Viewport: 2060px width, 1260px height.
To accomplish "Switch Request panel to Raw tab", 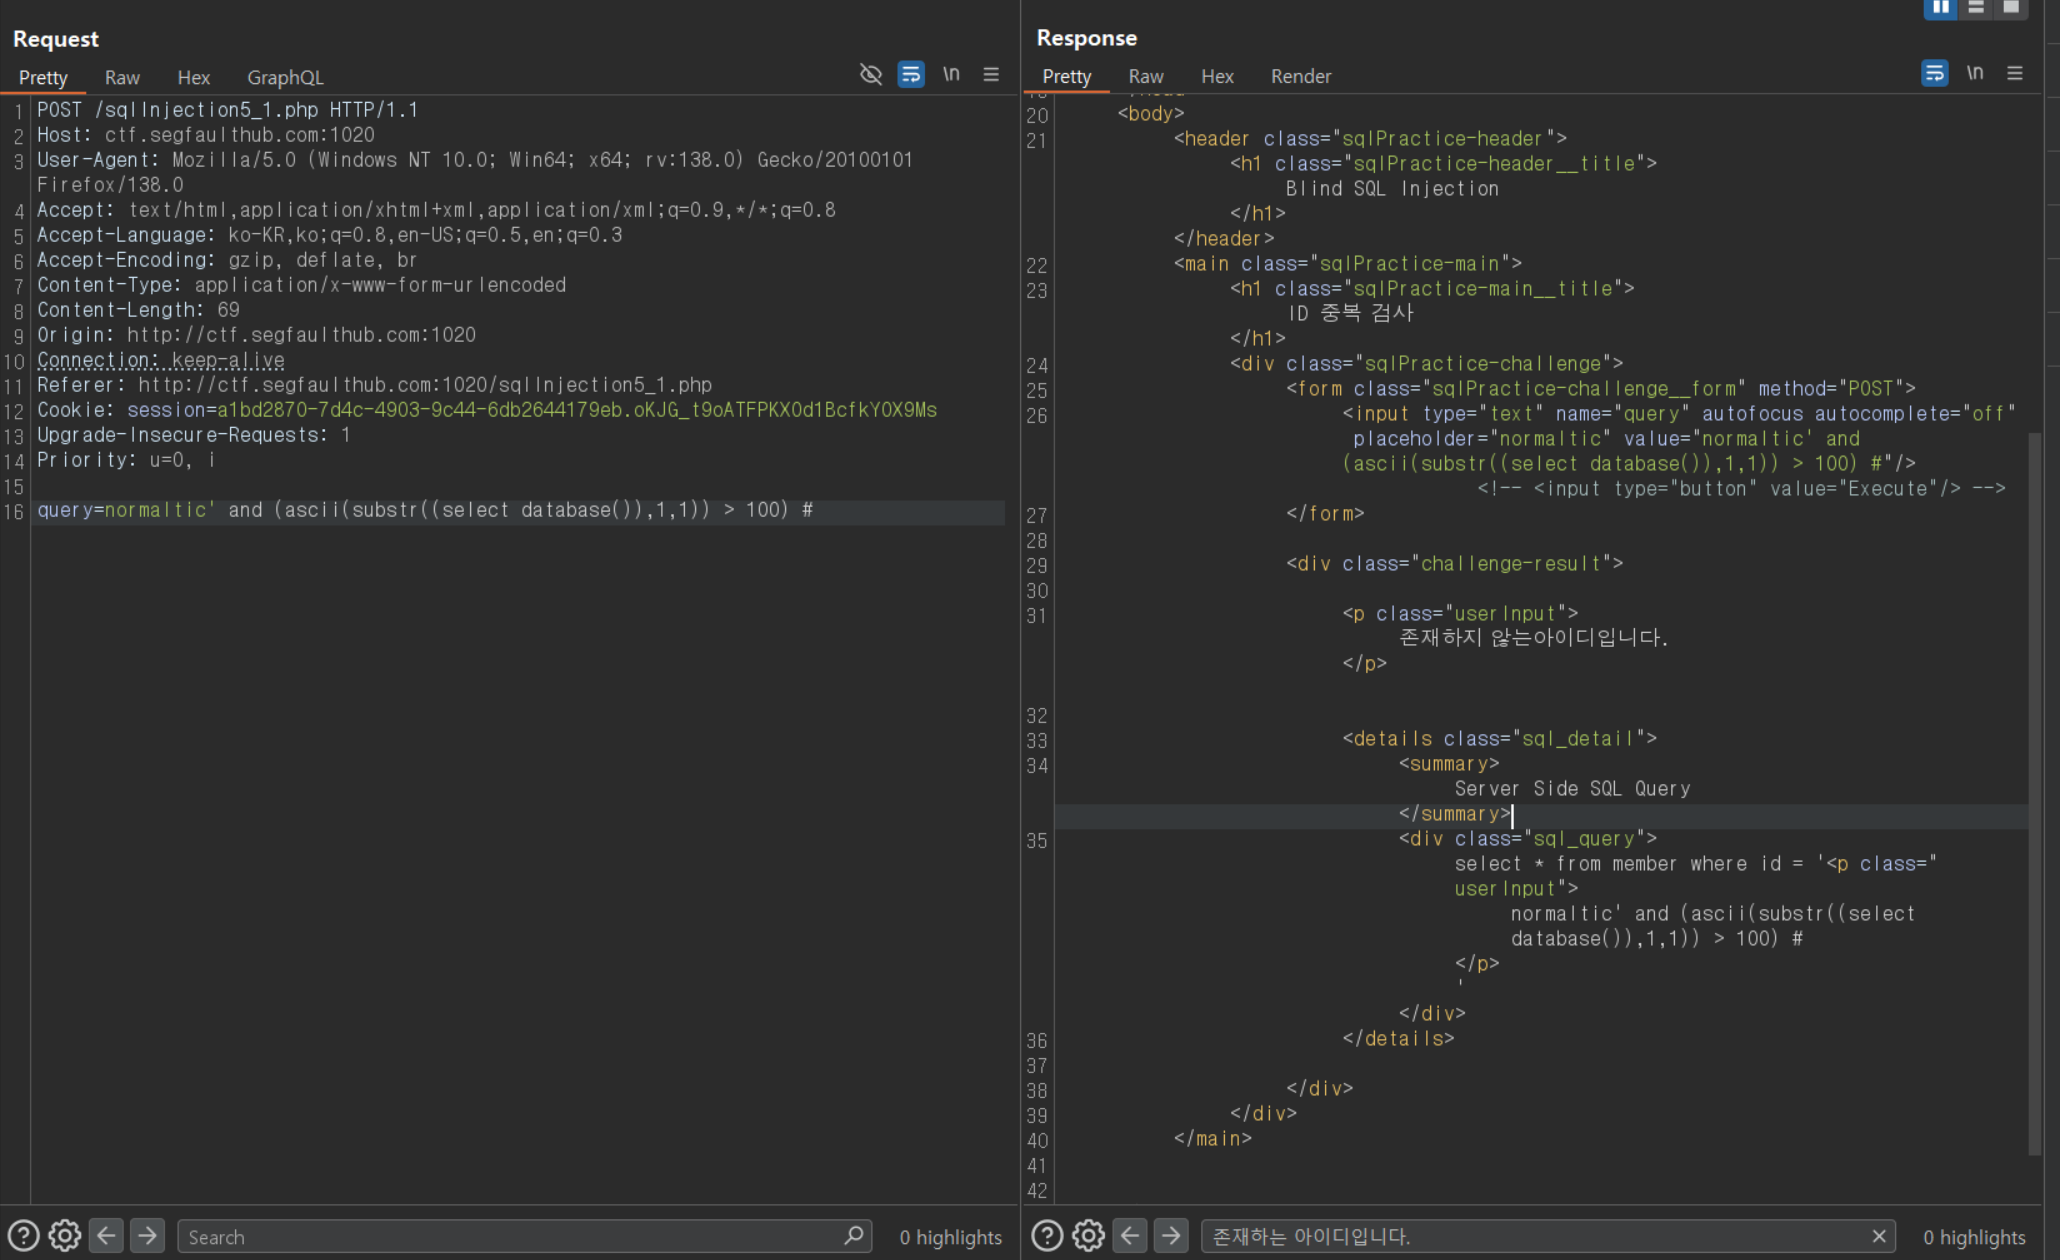I will click(x=122, y=77).
